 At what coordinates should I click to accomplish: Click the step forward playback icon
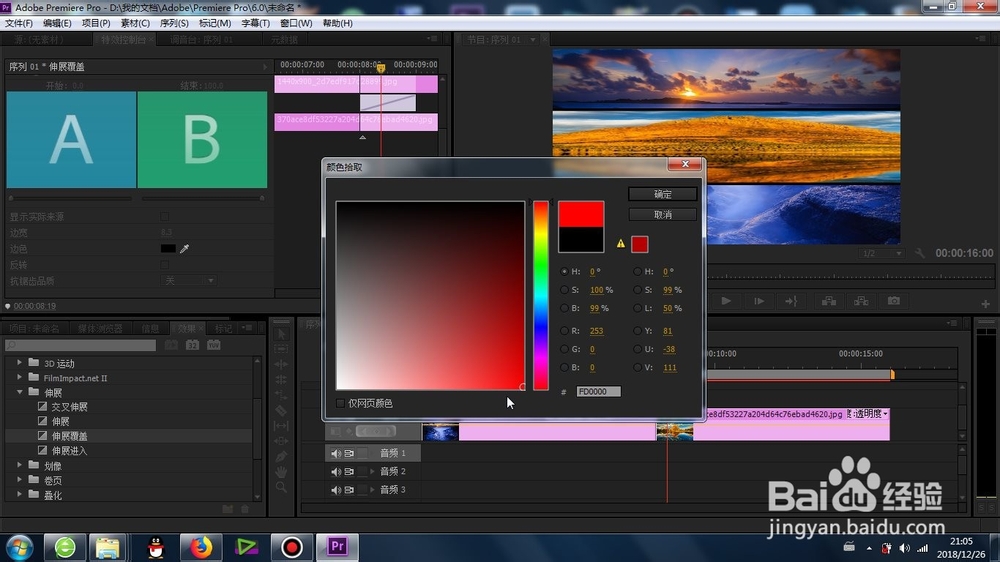758,301
